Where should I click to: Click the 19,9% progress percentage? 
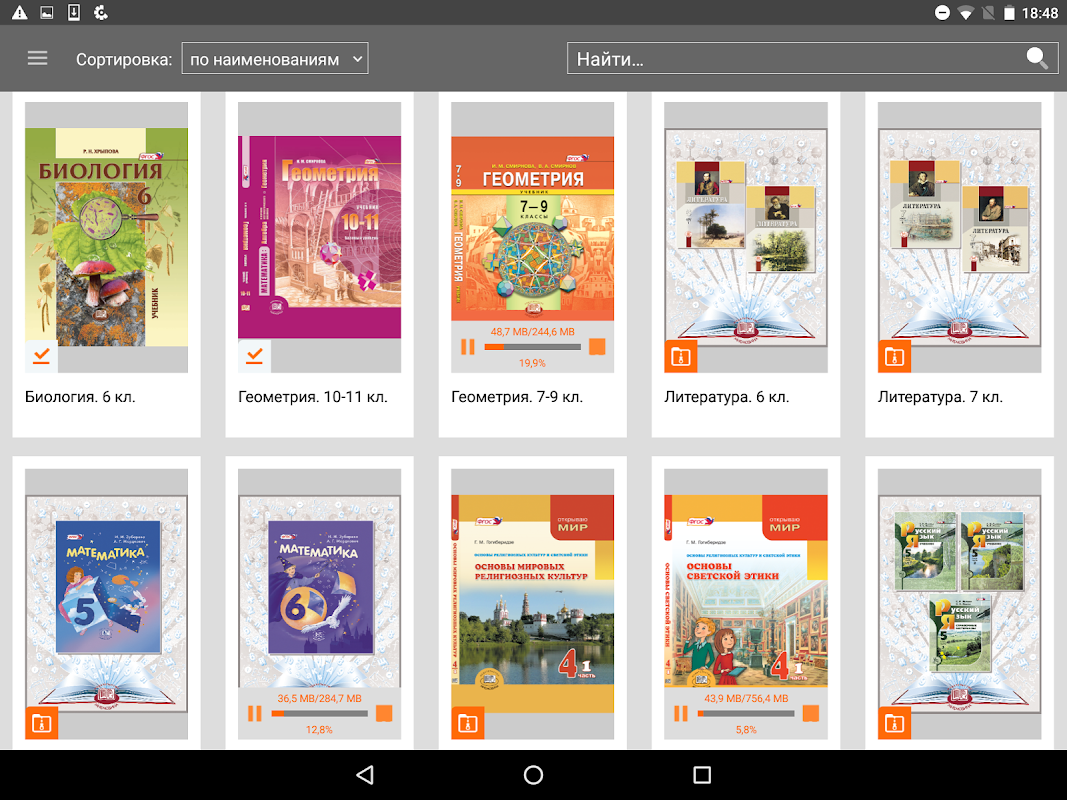[x=532, y=363]
